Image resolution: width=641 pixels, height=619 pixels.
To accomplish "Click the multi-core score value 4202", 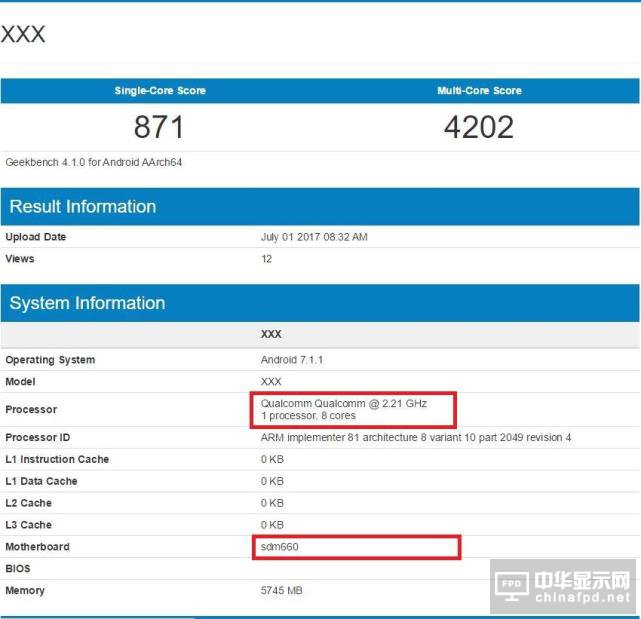I will tap(479, 127).
